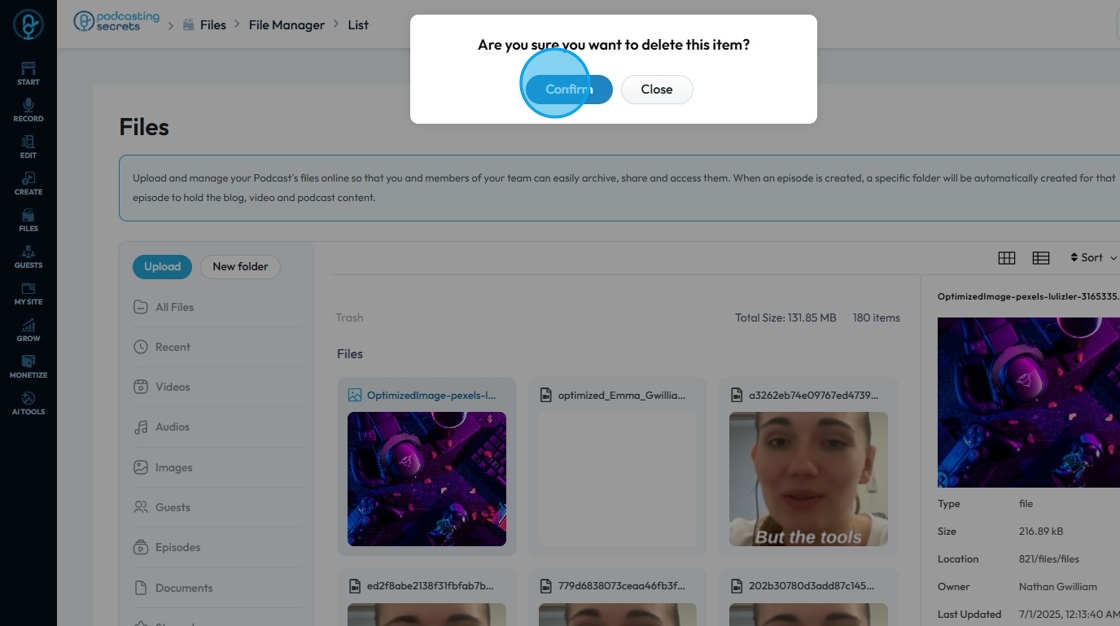Click the video icon beside a3262eb74e09767ed4739

(x=736, y=395)
